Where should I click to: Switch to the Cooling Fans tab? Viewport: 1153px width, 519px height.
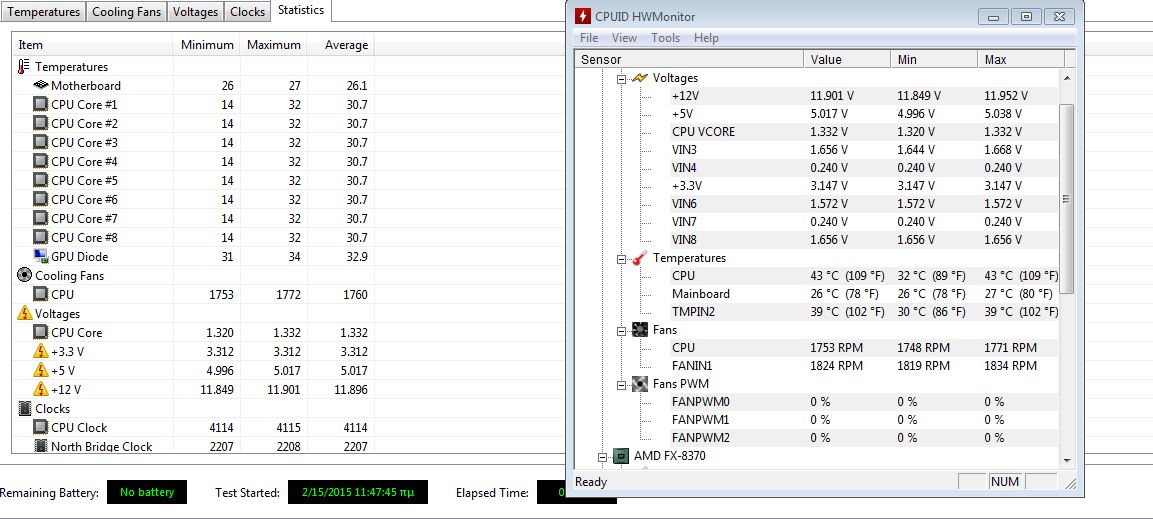(x=126, y=12)
